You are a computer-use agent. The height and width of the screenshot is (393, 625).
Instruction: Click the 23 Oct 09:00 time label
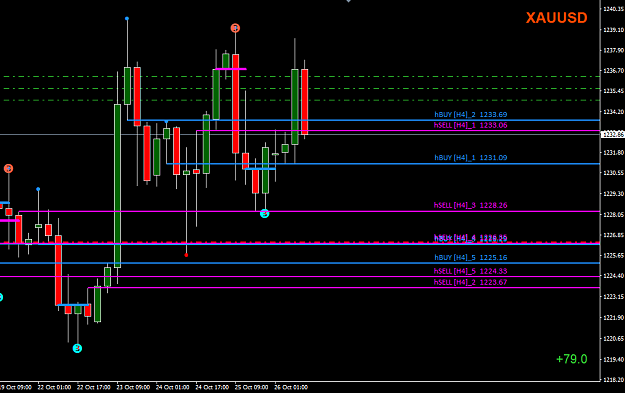coord(133,387)
